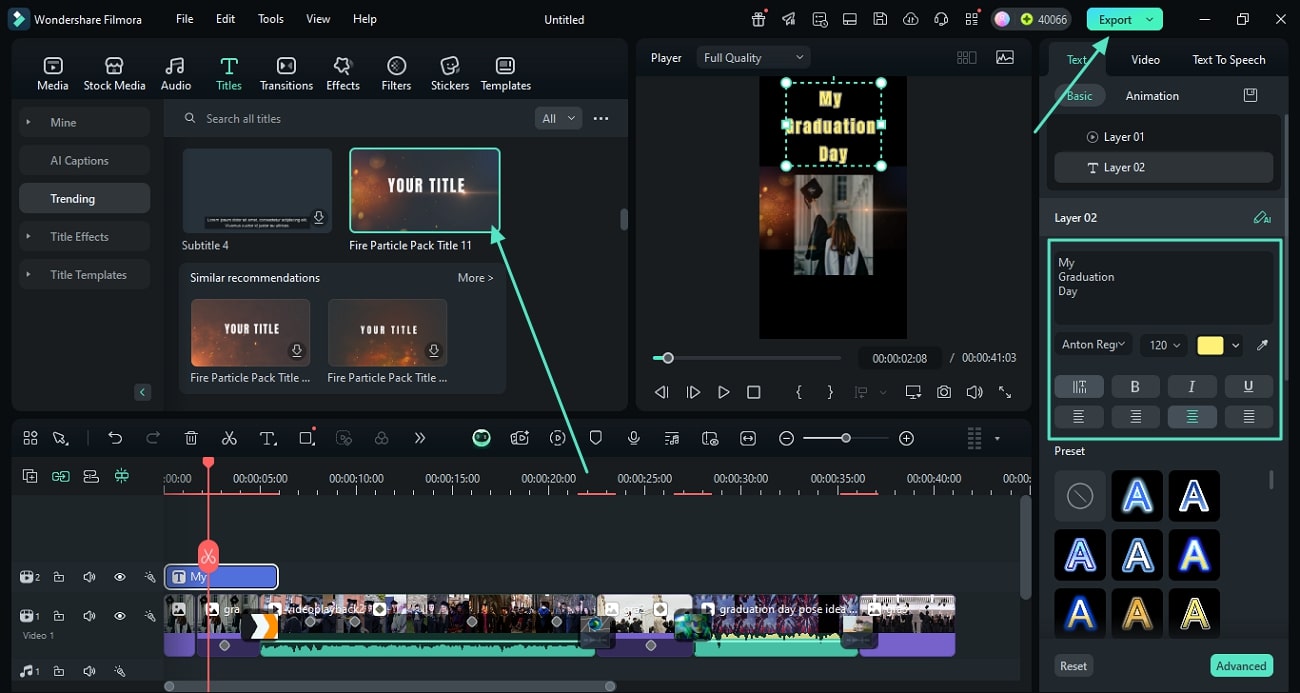Viewport: 1300px width, 693px height.
Task: Click the undo arrow in timeline toolbar
Action: click(115, 438)
